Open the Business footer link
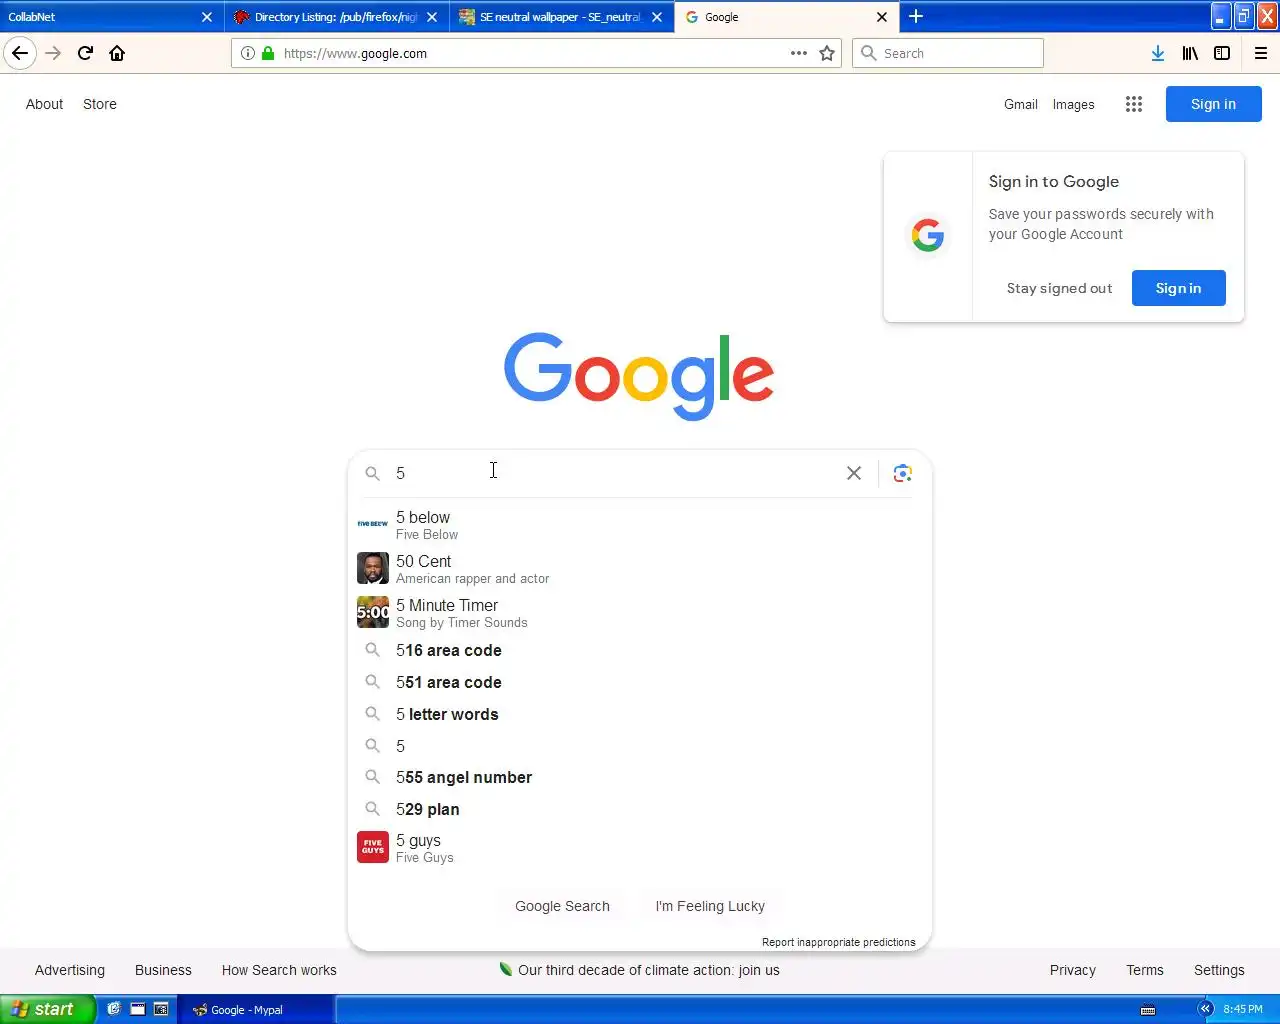This screenshot has width=1280, height=1024. pos(163,970)
